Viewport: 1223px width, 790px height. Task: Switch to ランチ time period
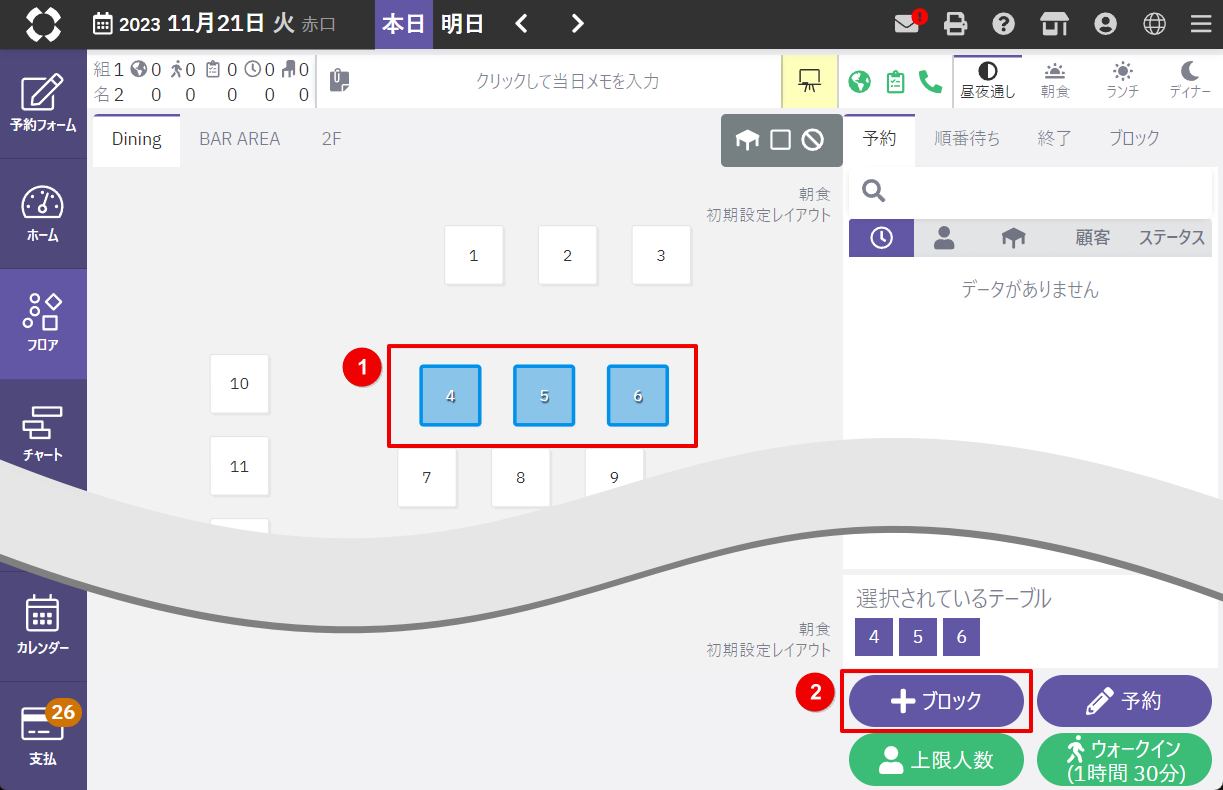(x=1122, y=81)
